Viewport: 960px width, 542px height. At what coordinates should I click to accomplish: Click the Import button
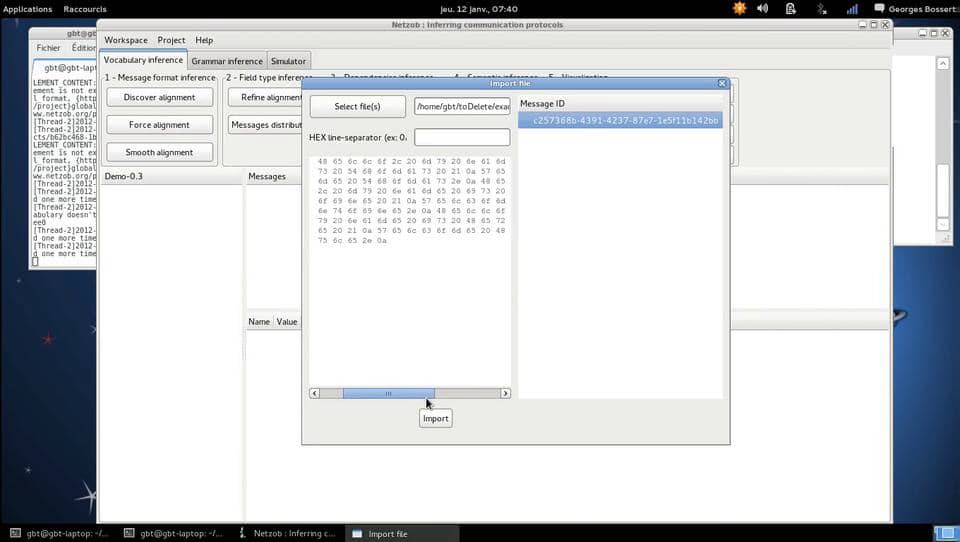pos(436,418)
